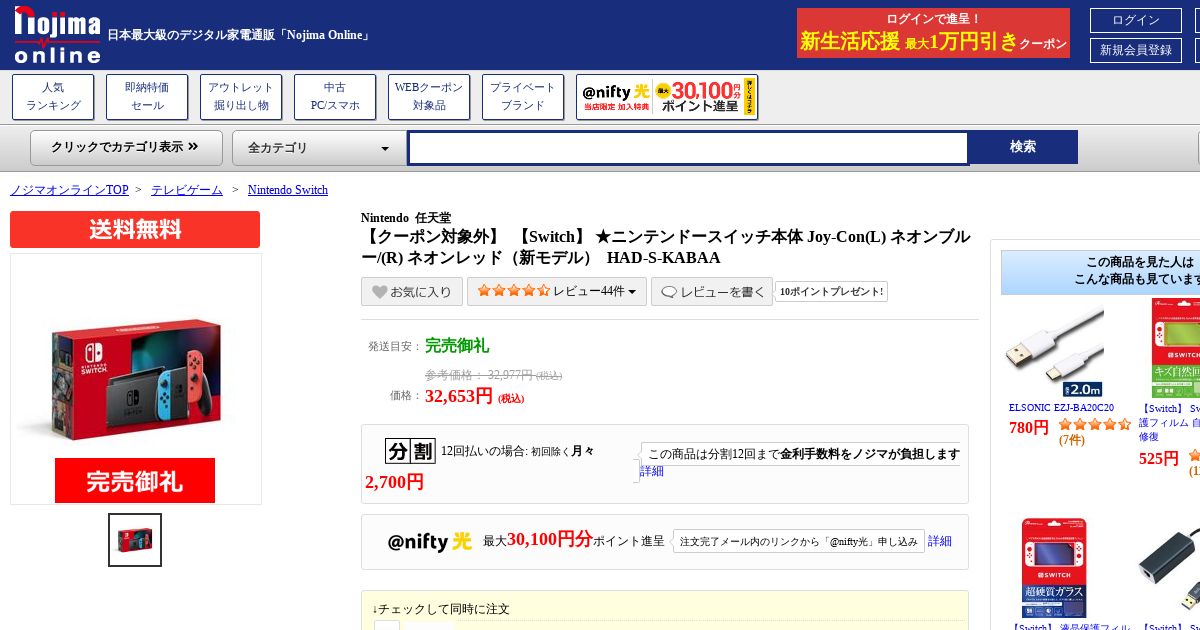Expand クリックでカテゴリ表示 category list
Screen dimensions: 1200x630
tap(126, 147)
